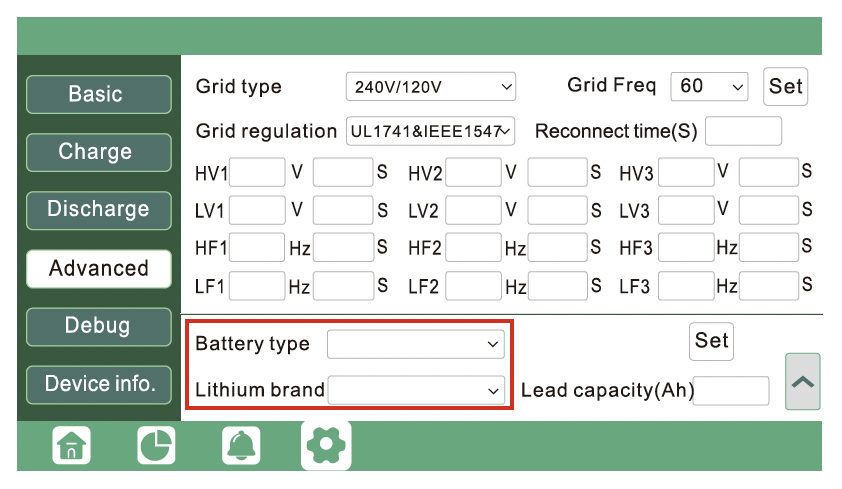Click the HV2 voltage input field
Image resolution: width=842 pixels, height=489 pixels.
(x=474, y=172)
